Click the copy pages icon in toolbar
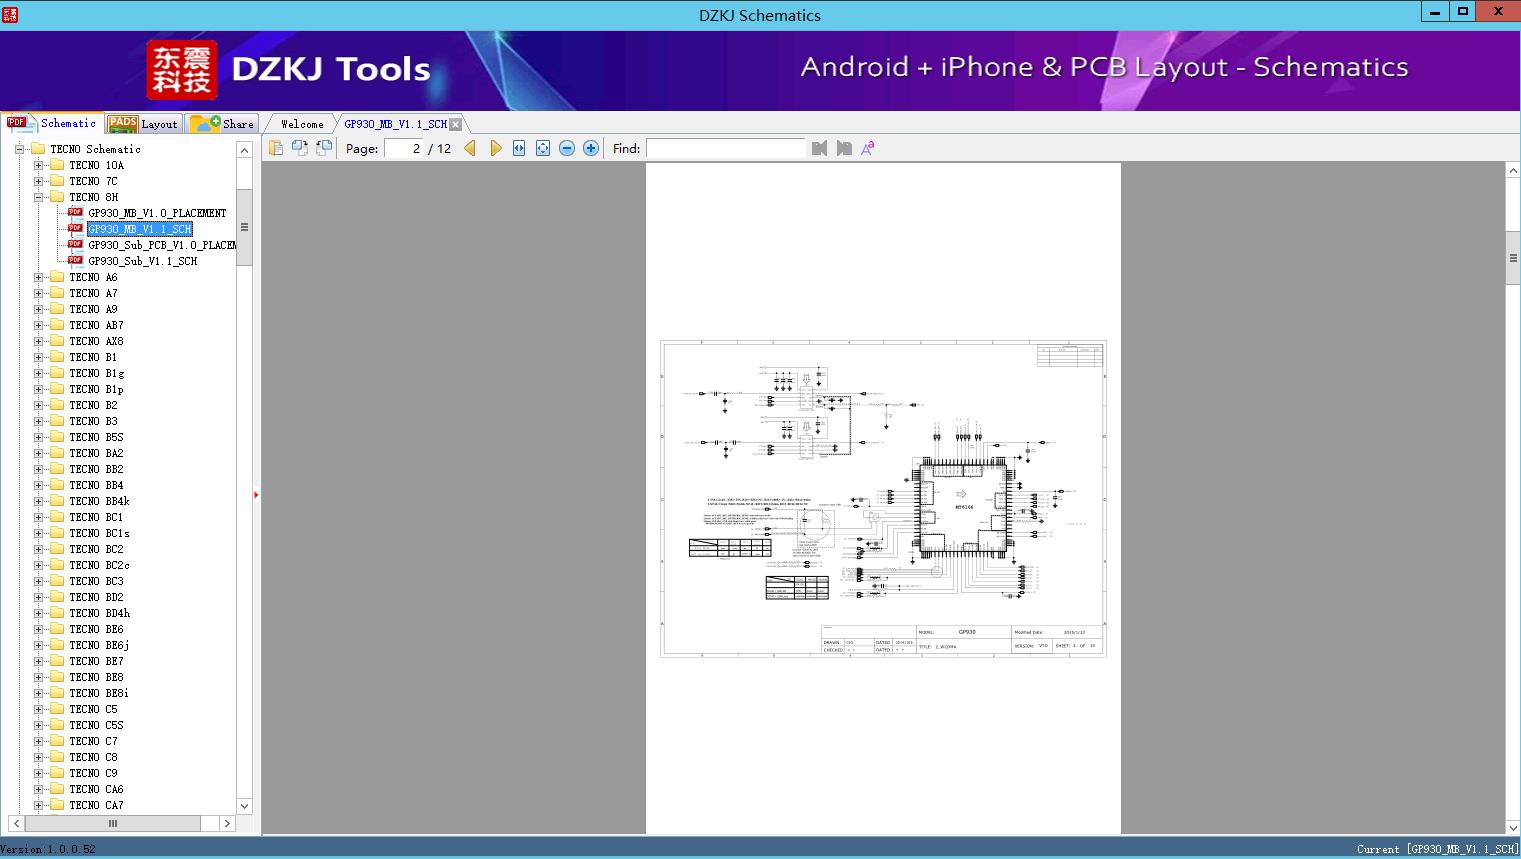 pos(275,148)
